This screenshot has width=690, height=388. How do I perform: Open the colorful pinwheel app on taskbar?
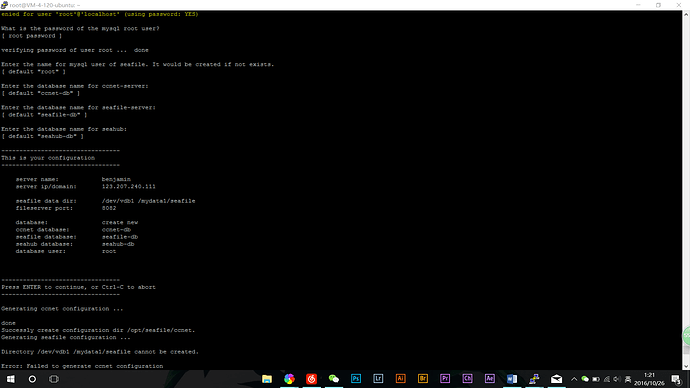(289, 379)
